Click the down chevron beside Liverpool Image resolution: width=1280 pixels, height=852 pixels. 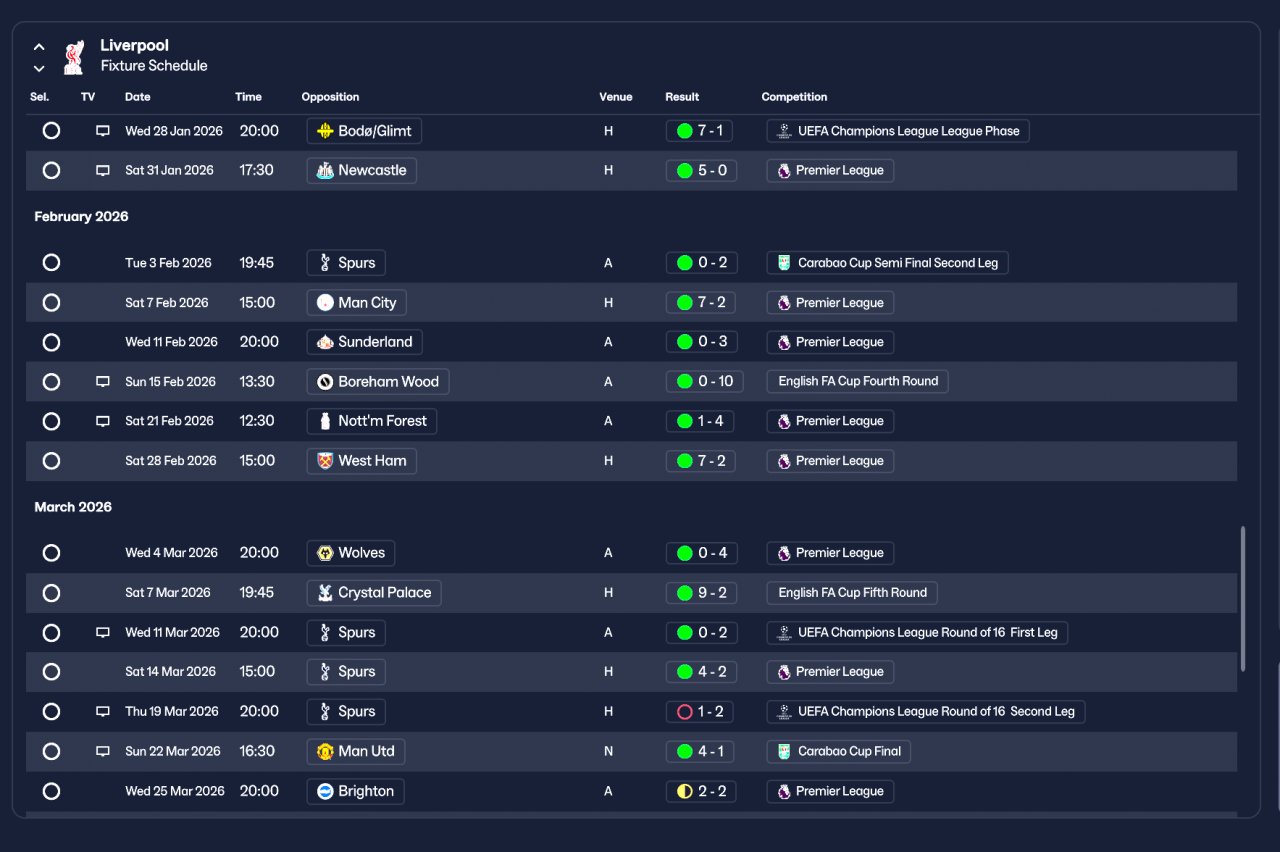pyautogui.click(x=39, y=68)
